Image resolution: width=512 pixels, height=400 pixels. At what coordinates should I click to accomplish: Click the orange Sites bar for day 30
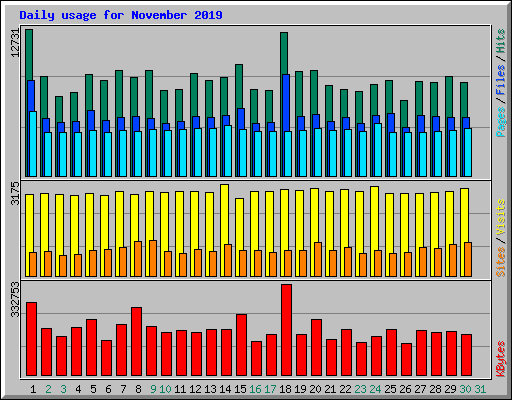[x=468, y=259]
